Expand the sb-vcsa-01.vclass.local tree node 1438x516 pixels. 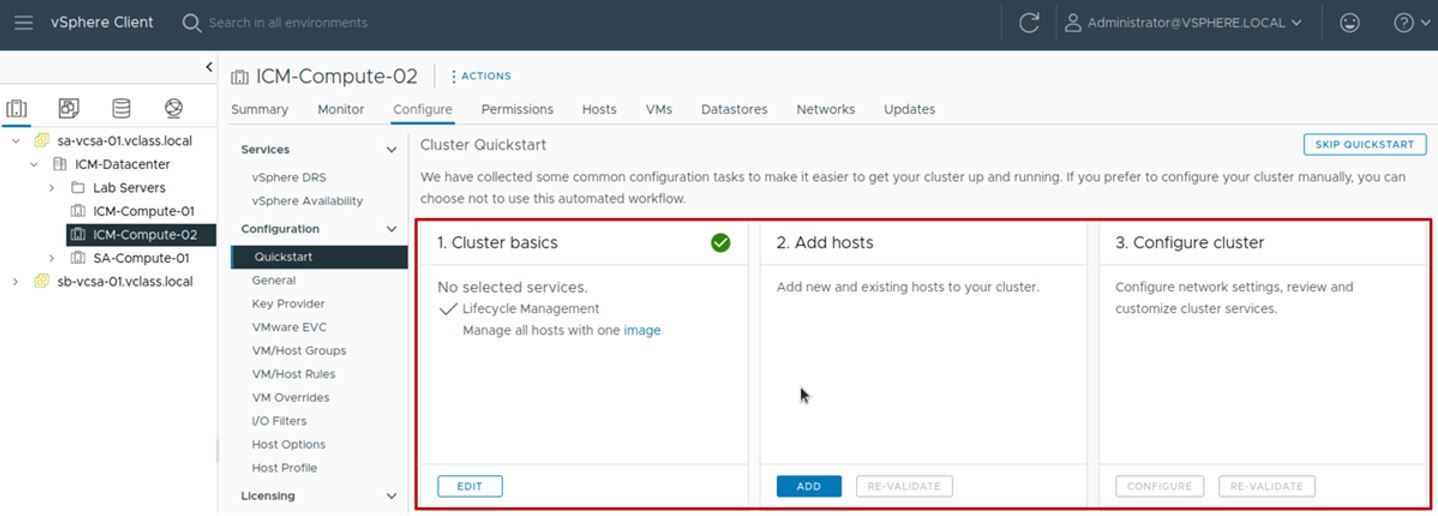(16, 281)
